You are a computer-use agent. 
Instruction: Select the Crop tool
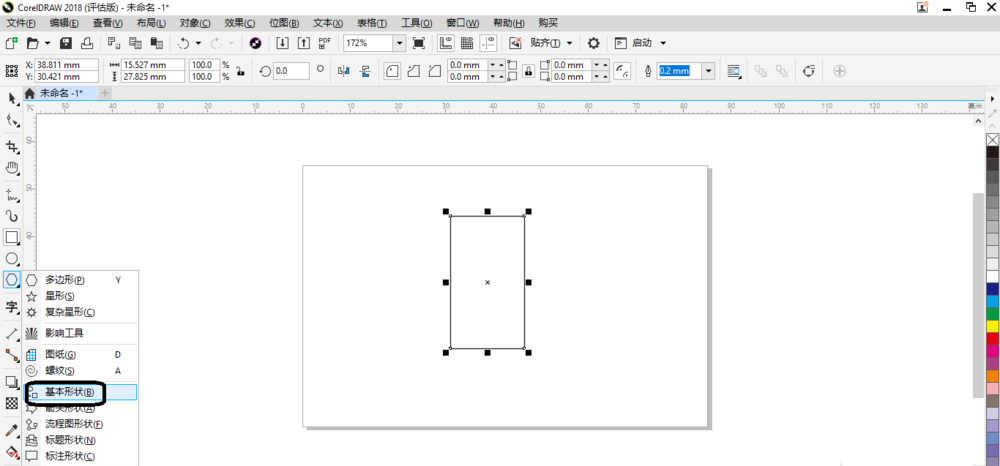coord(11,147)
